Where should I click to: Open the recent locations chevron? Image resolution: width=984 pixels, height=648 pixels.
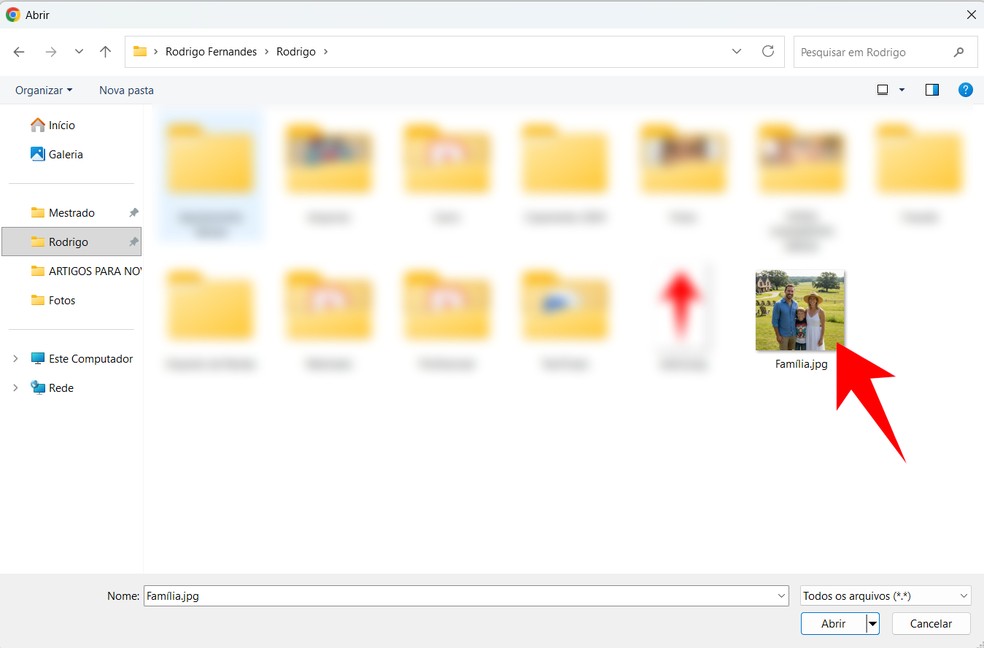[x=78, y=52]
